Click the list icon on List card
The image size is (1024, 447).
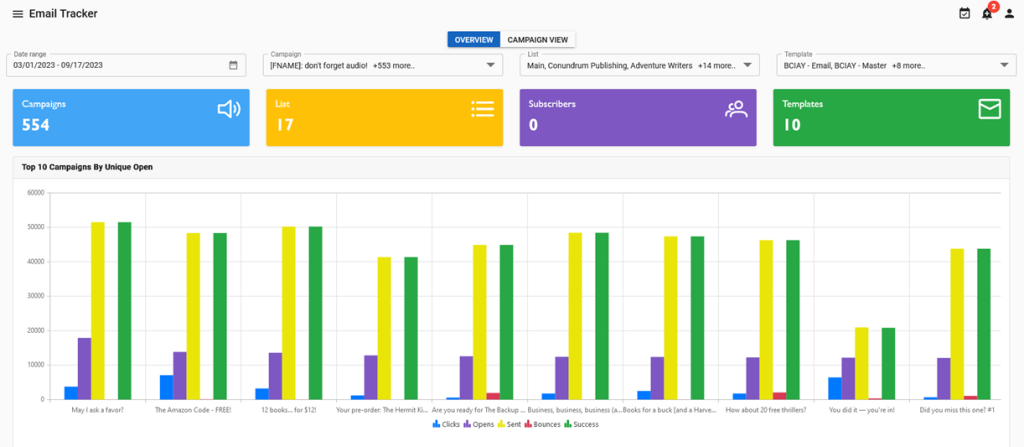pos(483,109)
